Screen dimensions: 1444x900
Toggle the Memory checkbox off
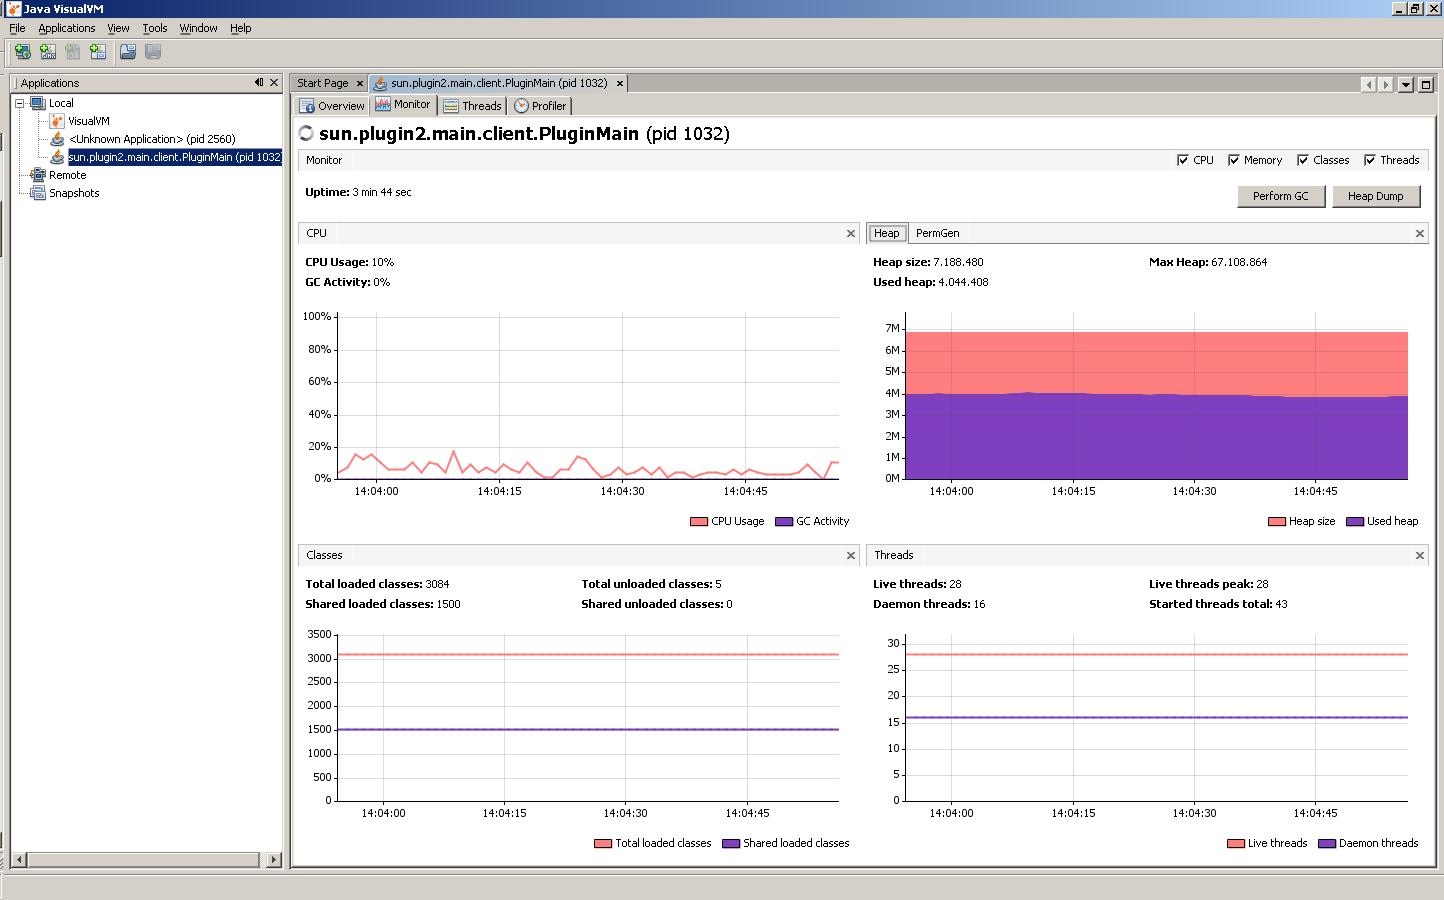tap(1234, 160)
